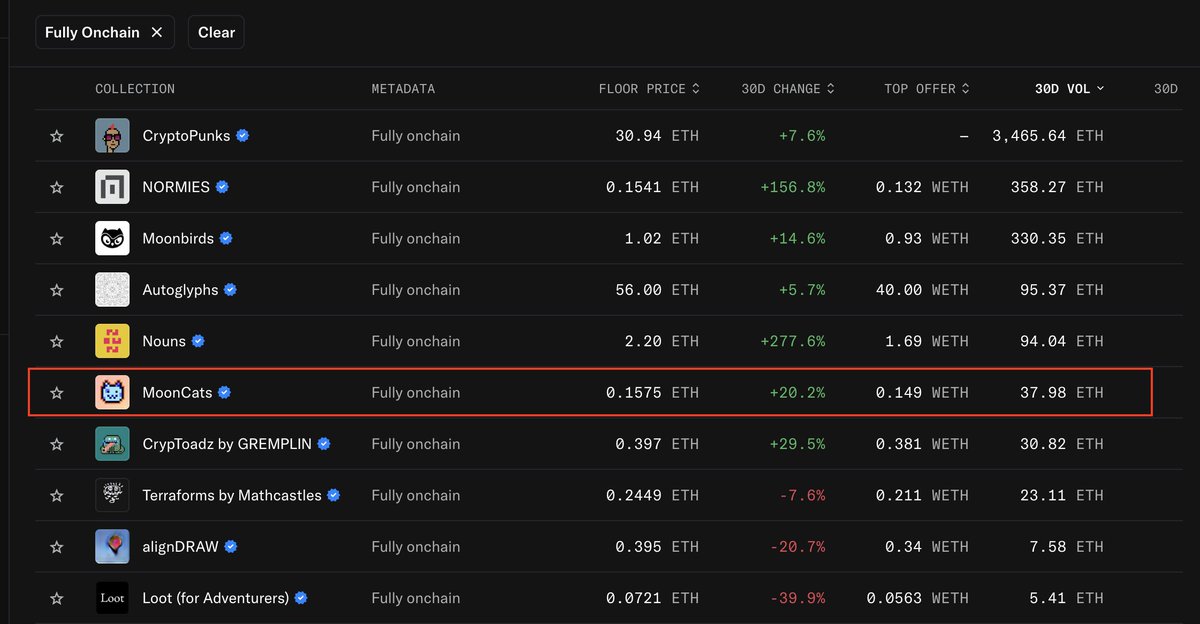1200x624 pixels.
Task: Click the CryptoPunks verified badge
Action: [x=243, y=135]
